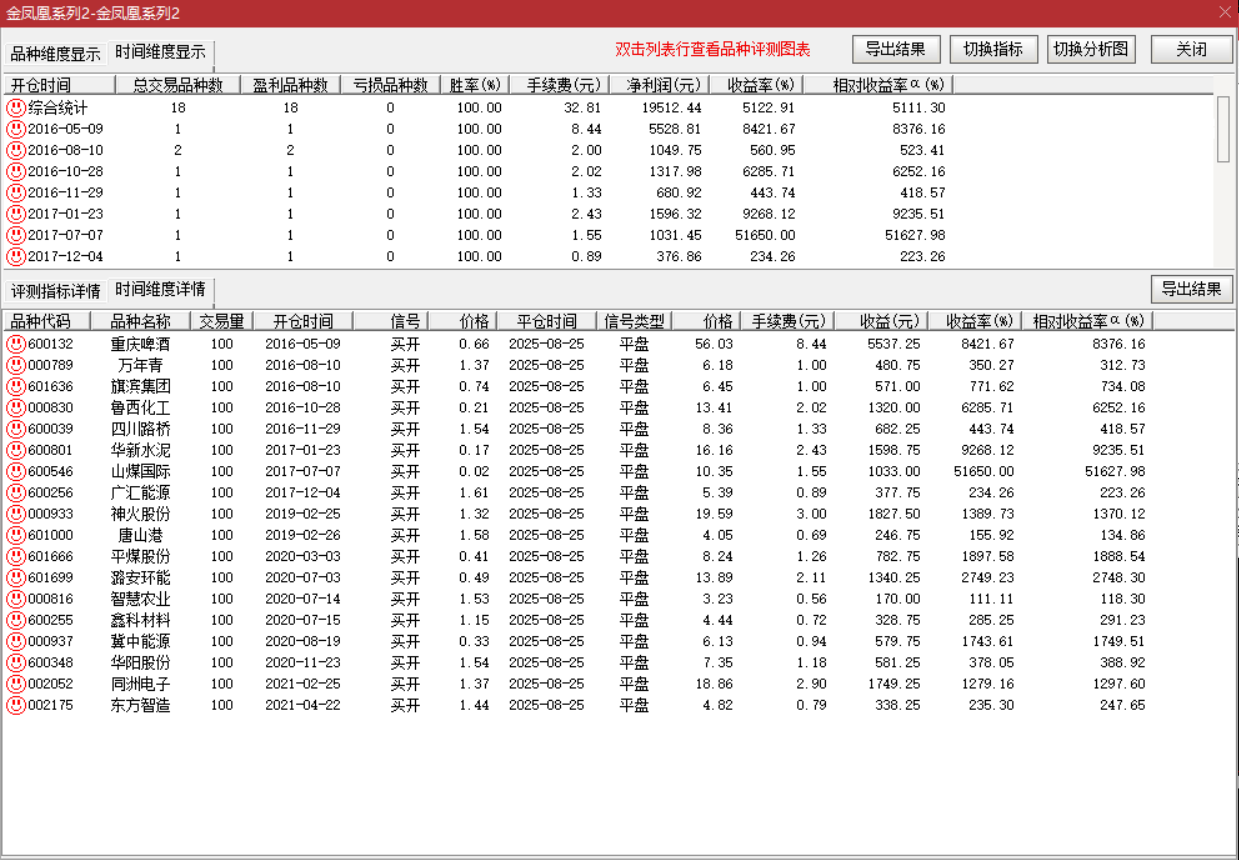Select the 冀中能源 stock name cell
This screenshot has height=860, width=1239.
tap(141, 641)
